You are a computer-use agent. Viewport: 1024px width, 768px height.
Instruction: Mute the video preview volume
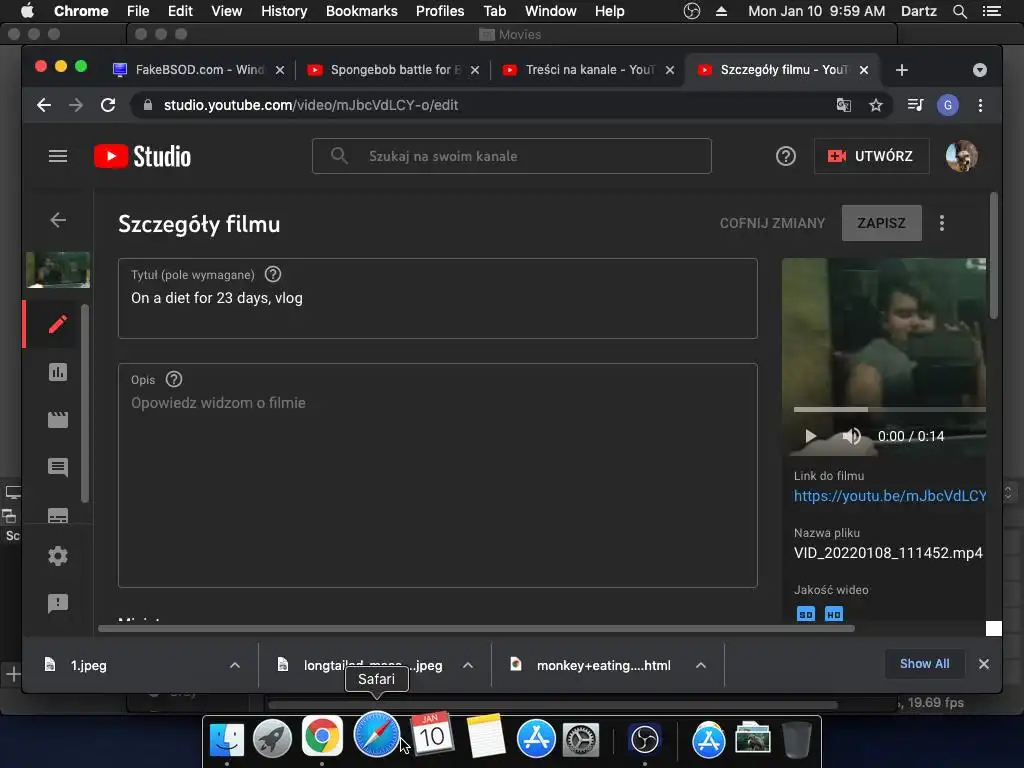[852, 436]
